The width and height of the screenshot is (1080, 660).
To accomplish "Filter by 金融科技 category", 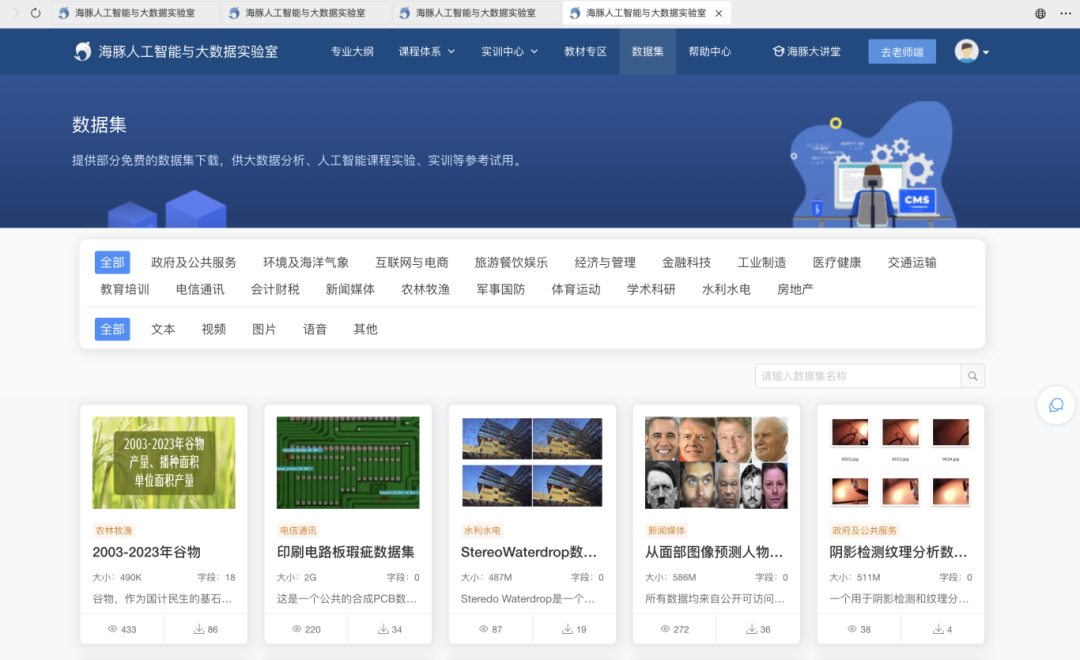I will point(686,262).
